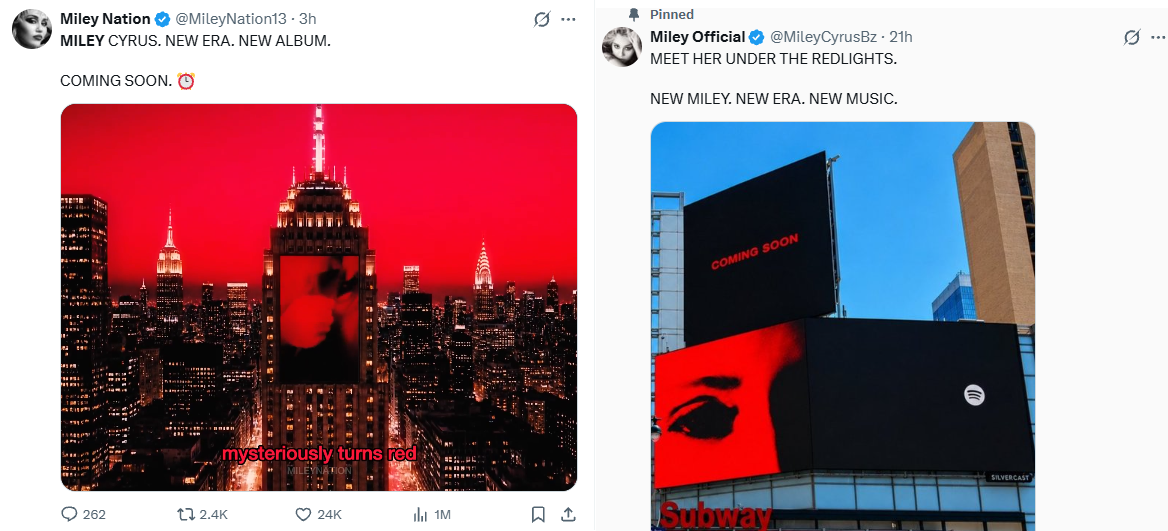
Task: Open the red New York skyline image
Action: [x=319, y=297]
